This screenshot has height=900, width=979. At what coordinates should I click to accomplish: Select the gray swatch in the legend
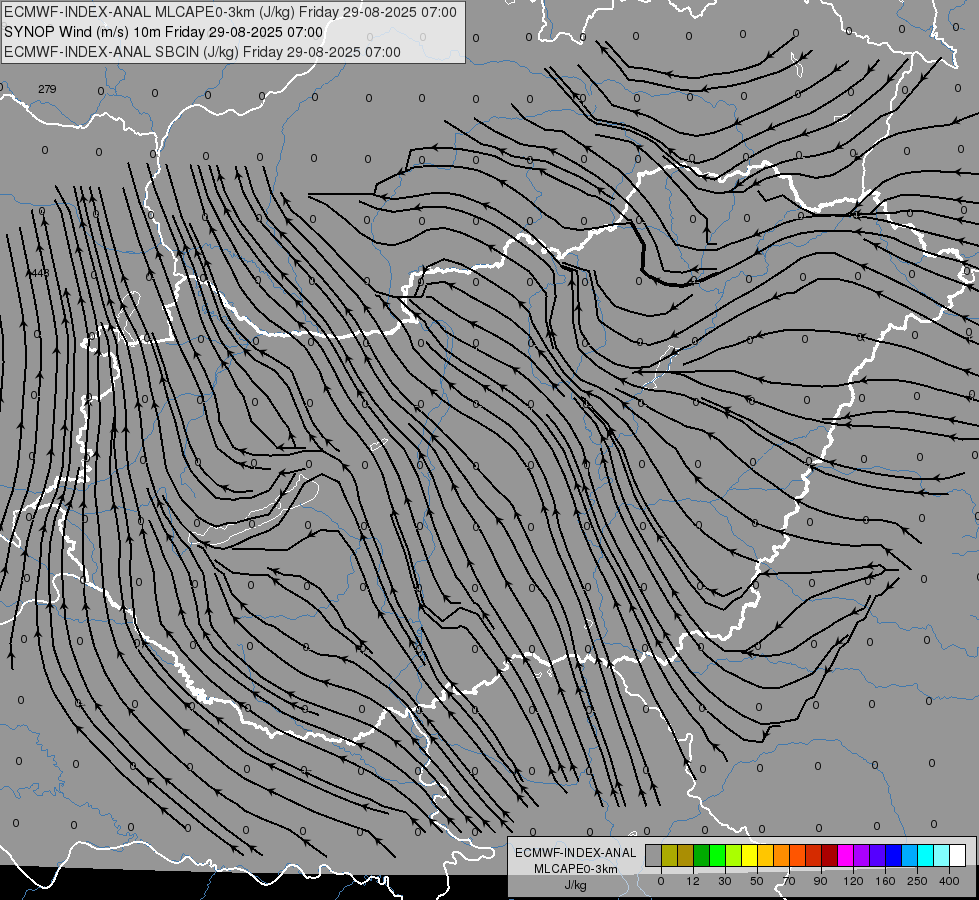tap(654, 855)
